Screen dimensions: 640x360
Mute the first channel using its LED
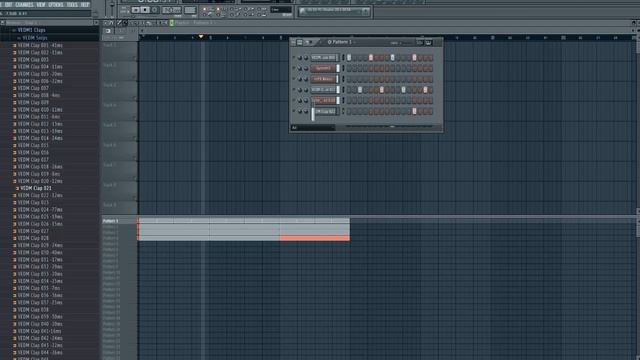click(293, 57)
